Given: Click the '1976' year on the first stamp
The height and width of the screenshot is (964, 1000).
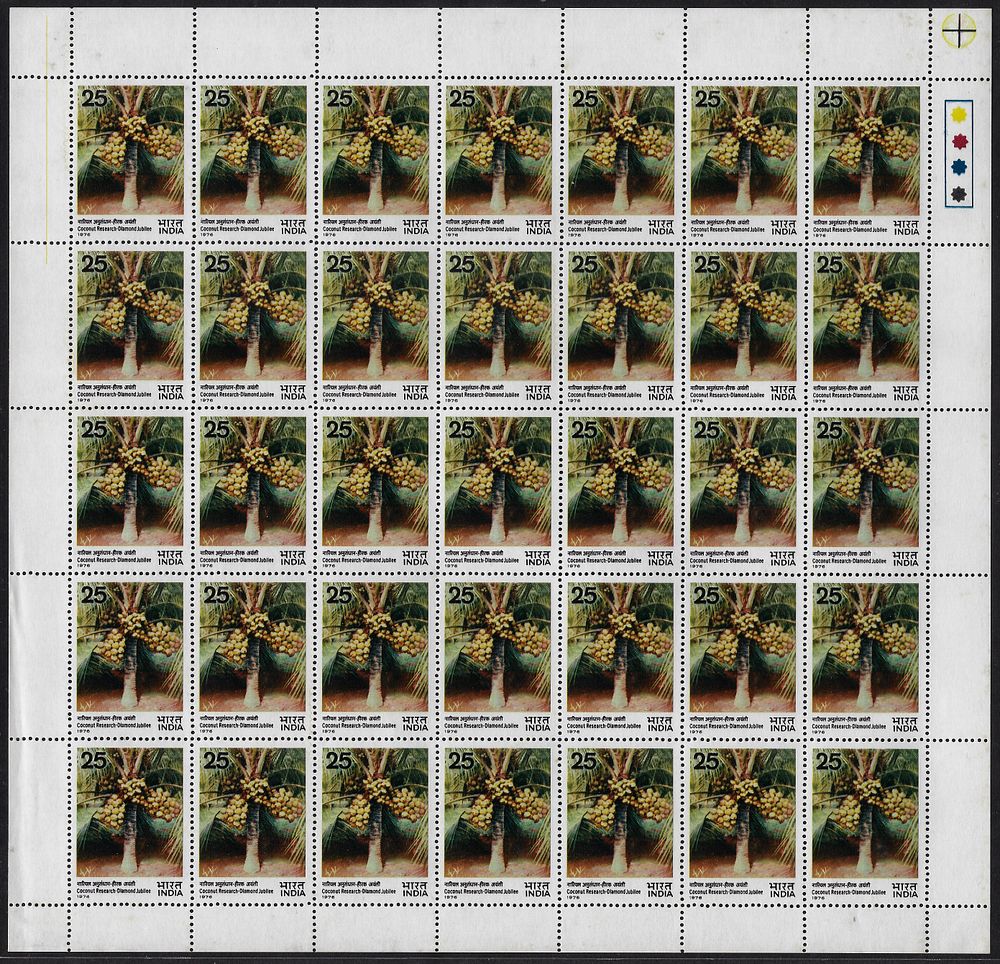Looking at the screenshot, I should [84, 234].
